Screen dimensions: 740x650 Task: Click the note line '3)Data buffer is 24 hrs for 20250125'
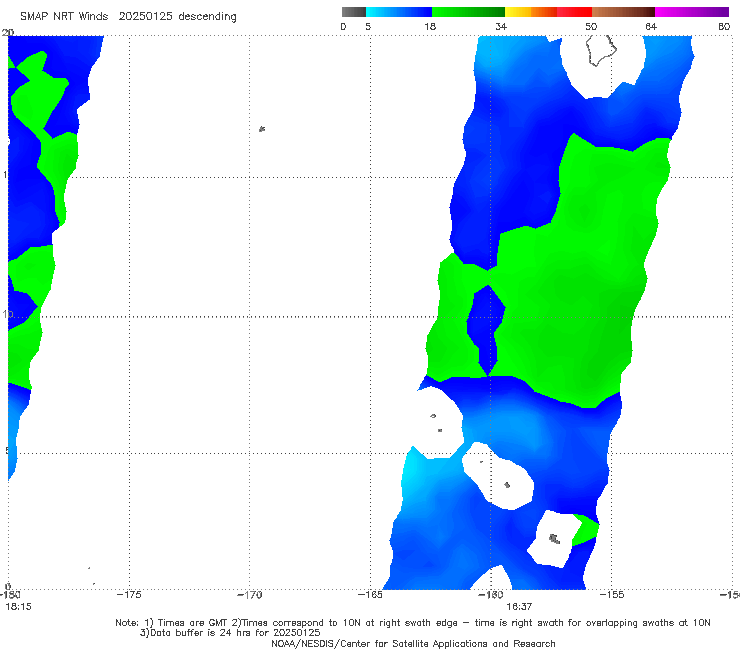tap(230, 633)
